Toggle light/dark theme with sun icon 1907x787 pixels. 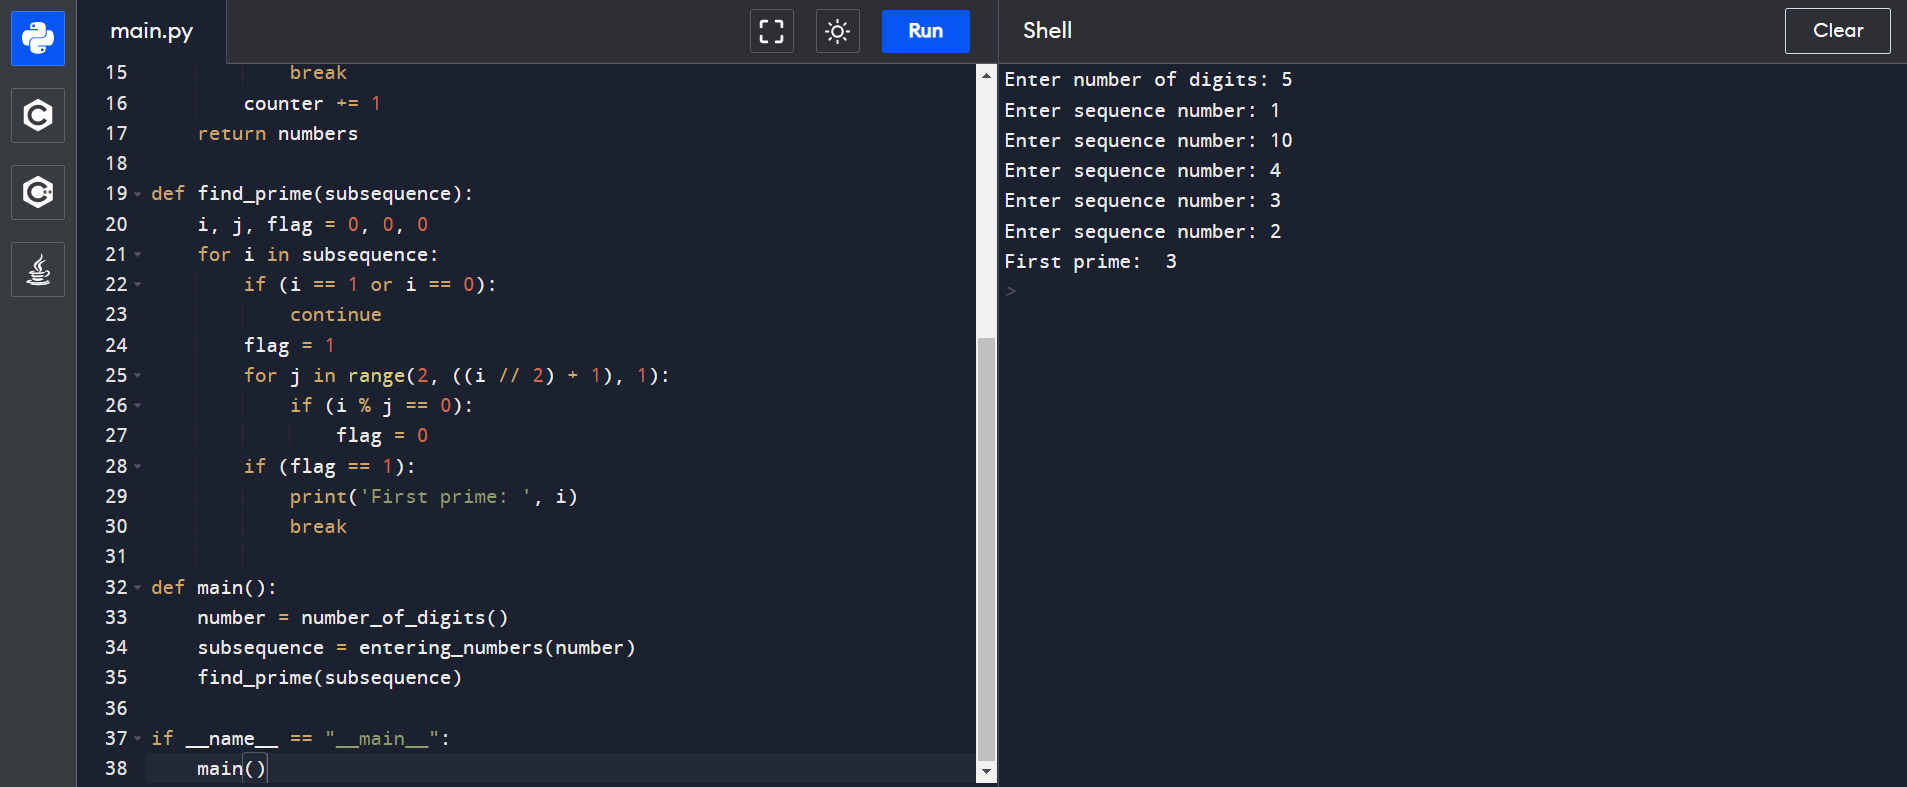(837, 31)
